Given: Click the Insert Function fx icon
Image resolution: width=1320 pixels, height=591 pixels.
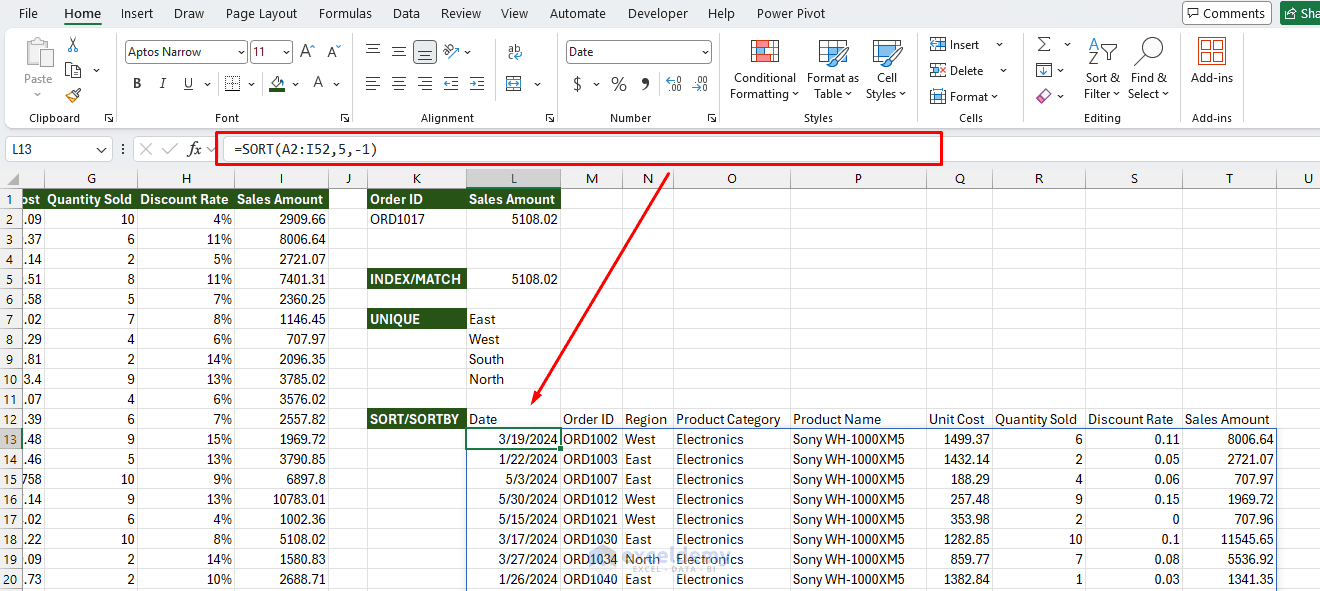Looking at the screenshot, I should click(195, 150).
